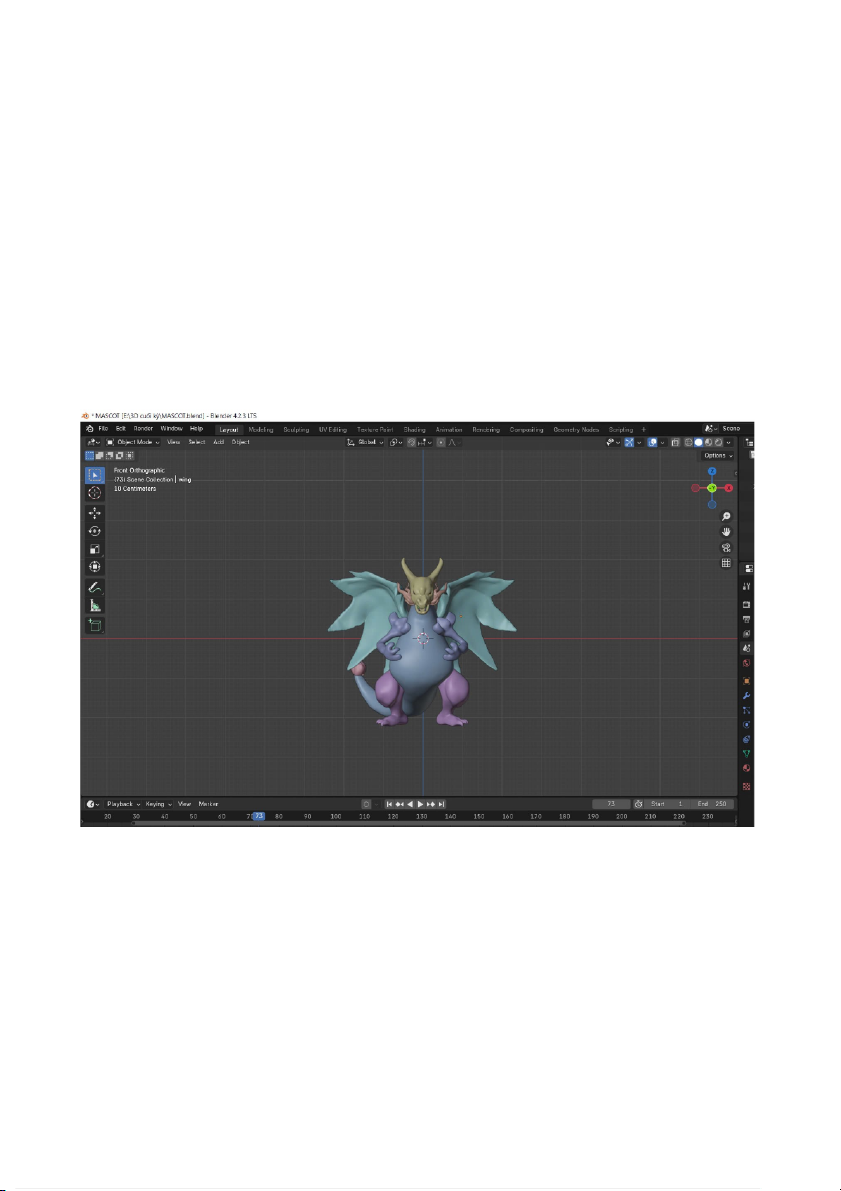Open the Material properties tab
Screen dimensions: 841x1191
click(x=747, y=768)
